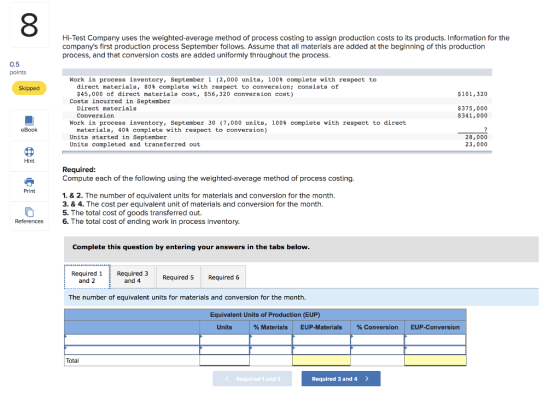Switch to the Required 3 and 4 tab

click(x=132, y=277)
